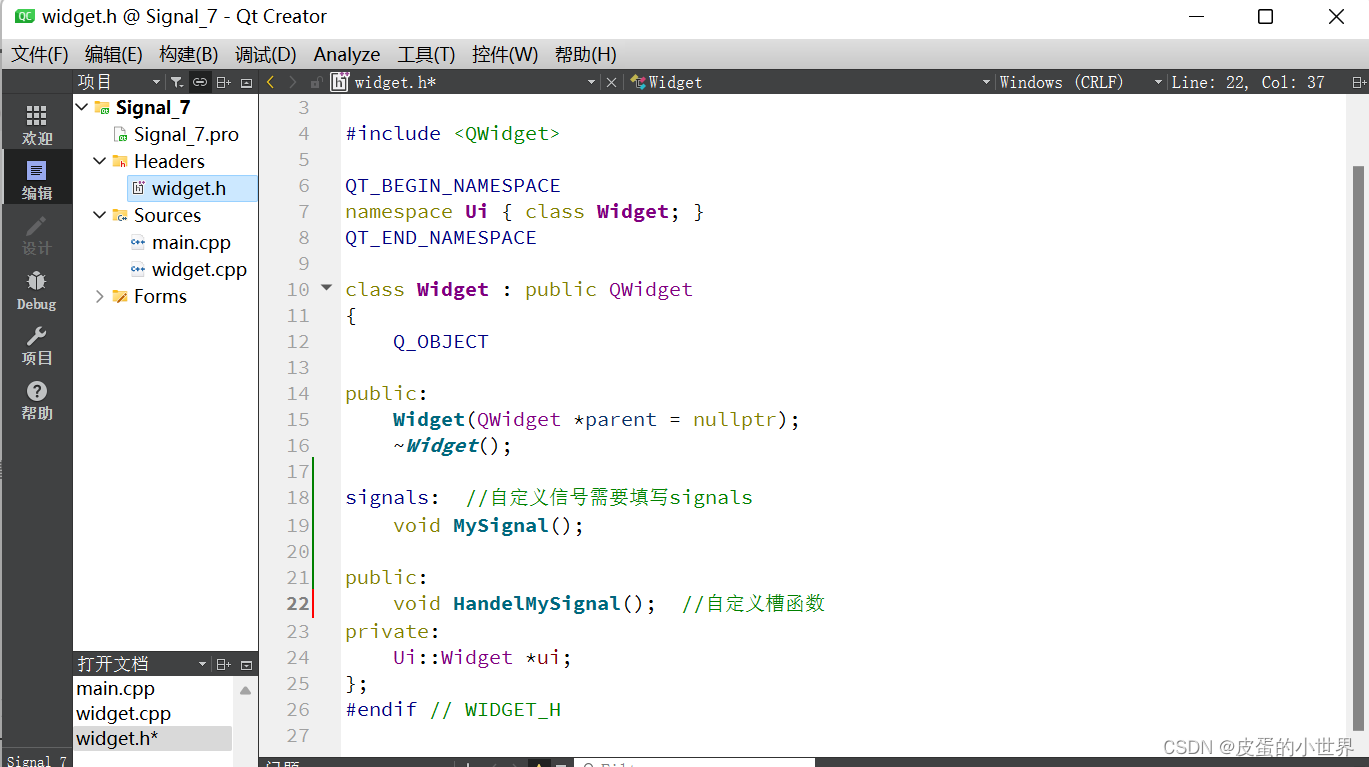
Task: Switch to widget.cpp in open documents
Action: (x=124, y=713)
